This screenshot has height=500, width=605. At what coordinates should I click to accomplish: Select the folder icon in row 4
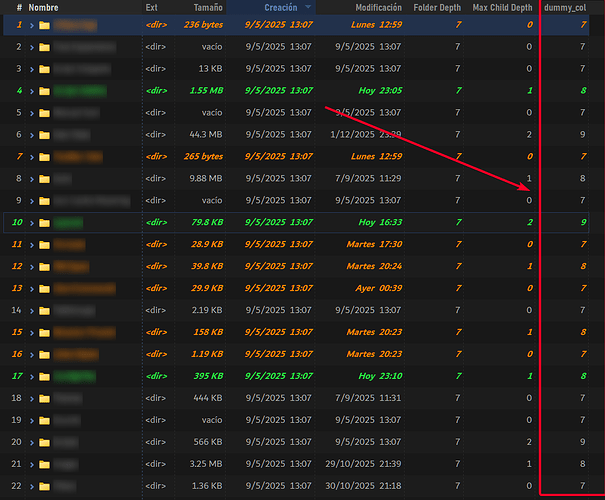pyautogui.click(x=44, y=90)
